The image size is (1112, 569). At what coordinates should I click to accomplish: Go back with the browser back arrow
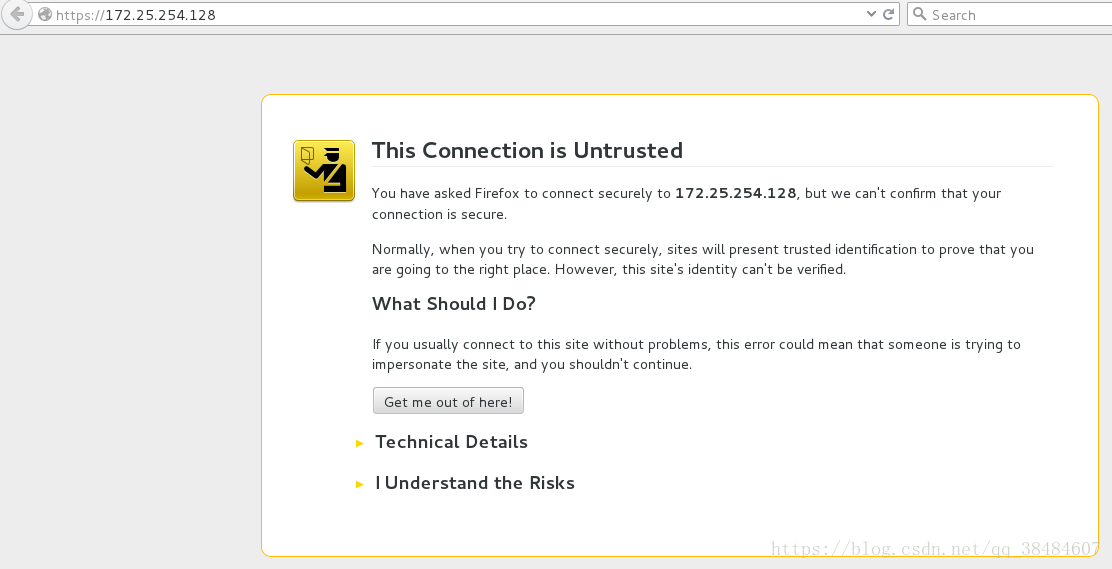tap(16, 14)
